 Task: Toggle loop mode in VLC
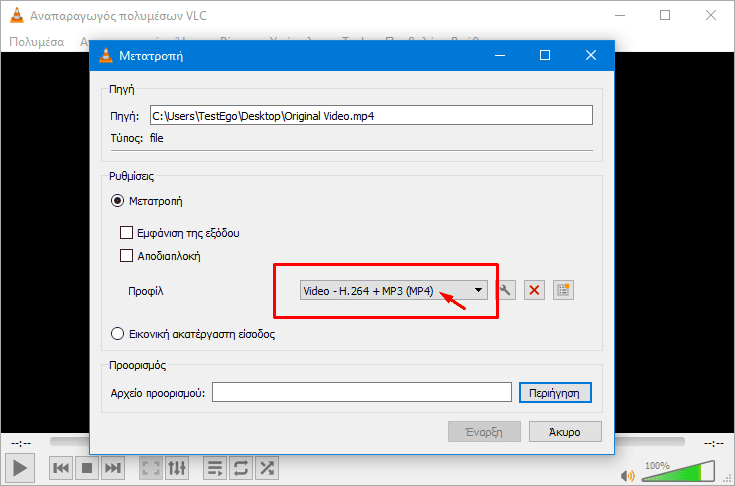[x=241, y=468]
